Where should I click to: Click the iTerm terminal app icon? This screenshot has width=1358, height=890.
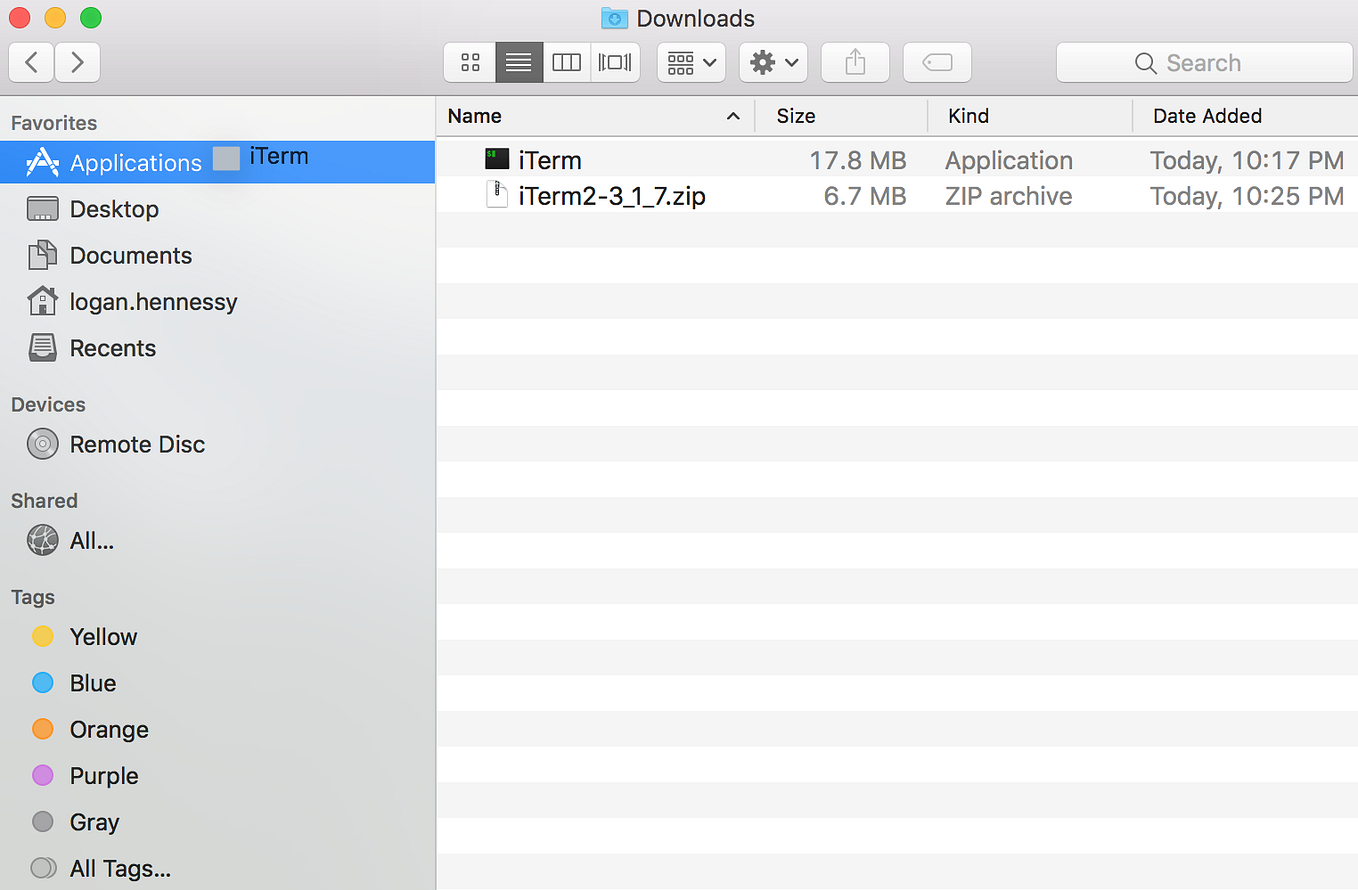coord(497,159)
